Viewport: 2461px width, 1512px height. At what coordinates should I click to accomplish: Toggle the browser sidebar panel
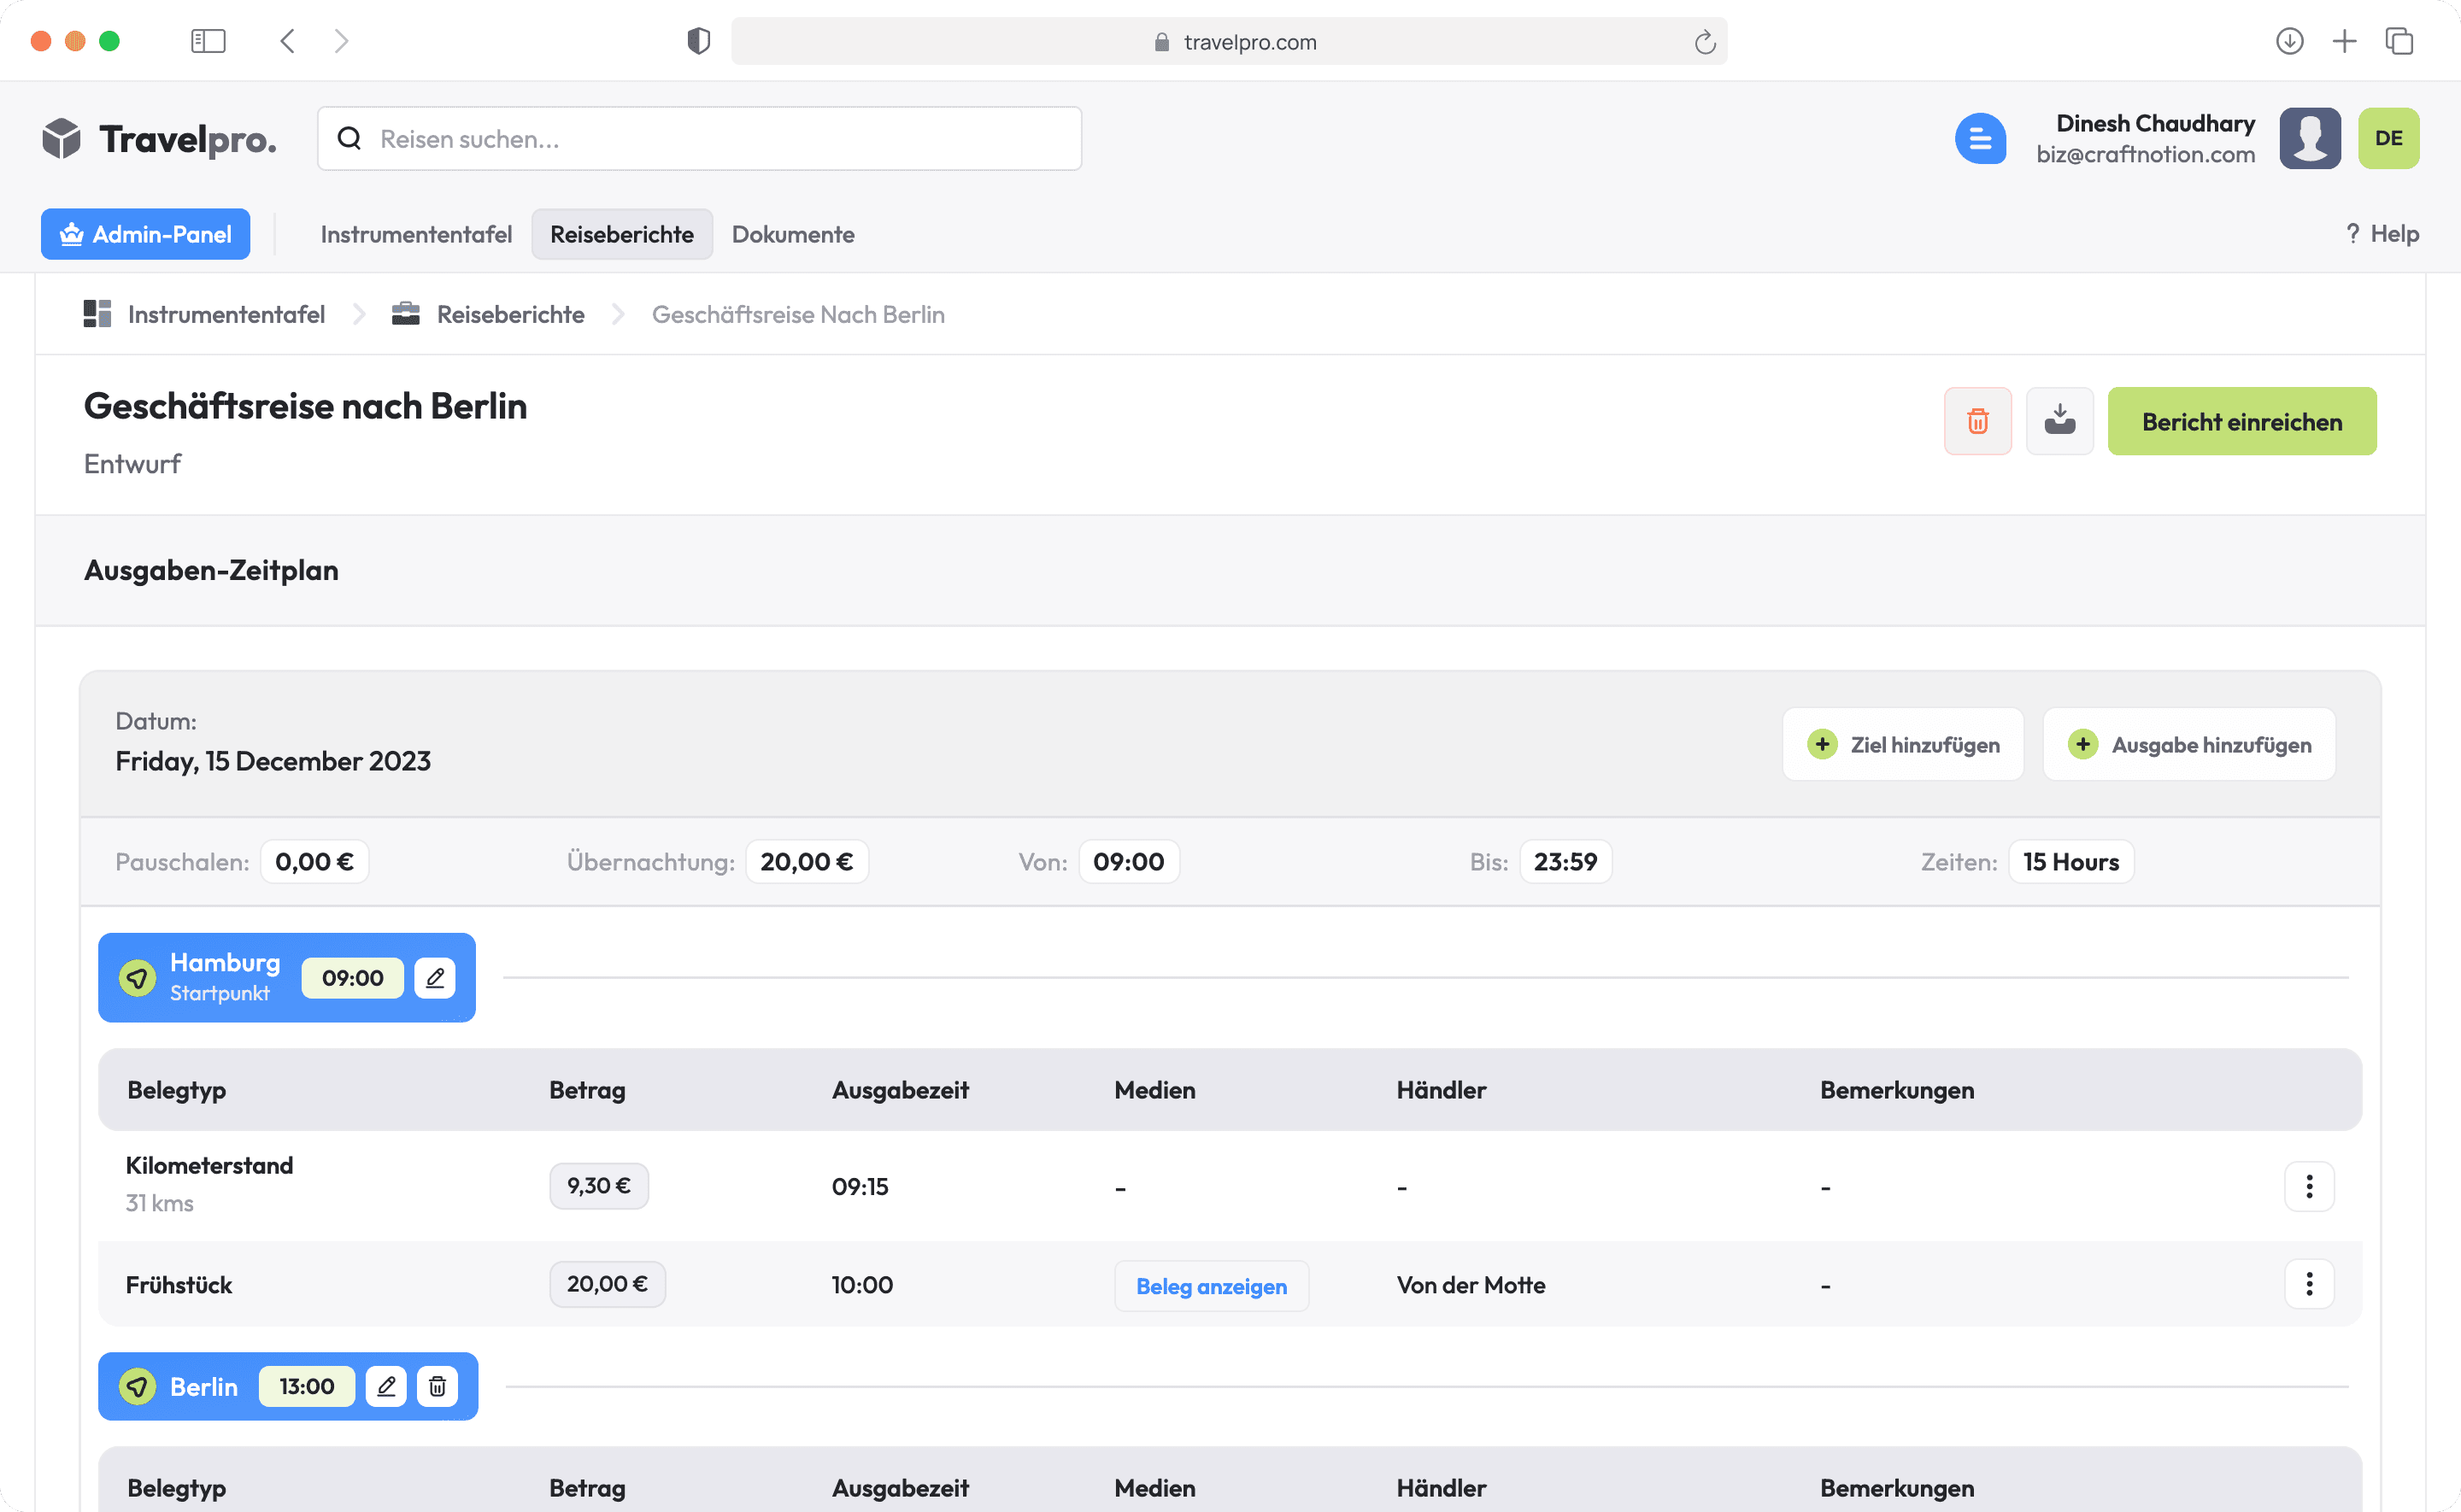click(x=208, y=41)
